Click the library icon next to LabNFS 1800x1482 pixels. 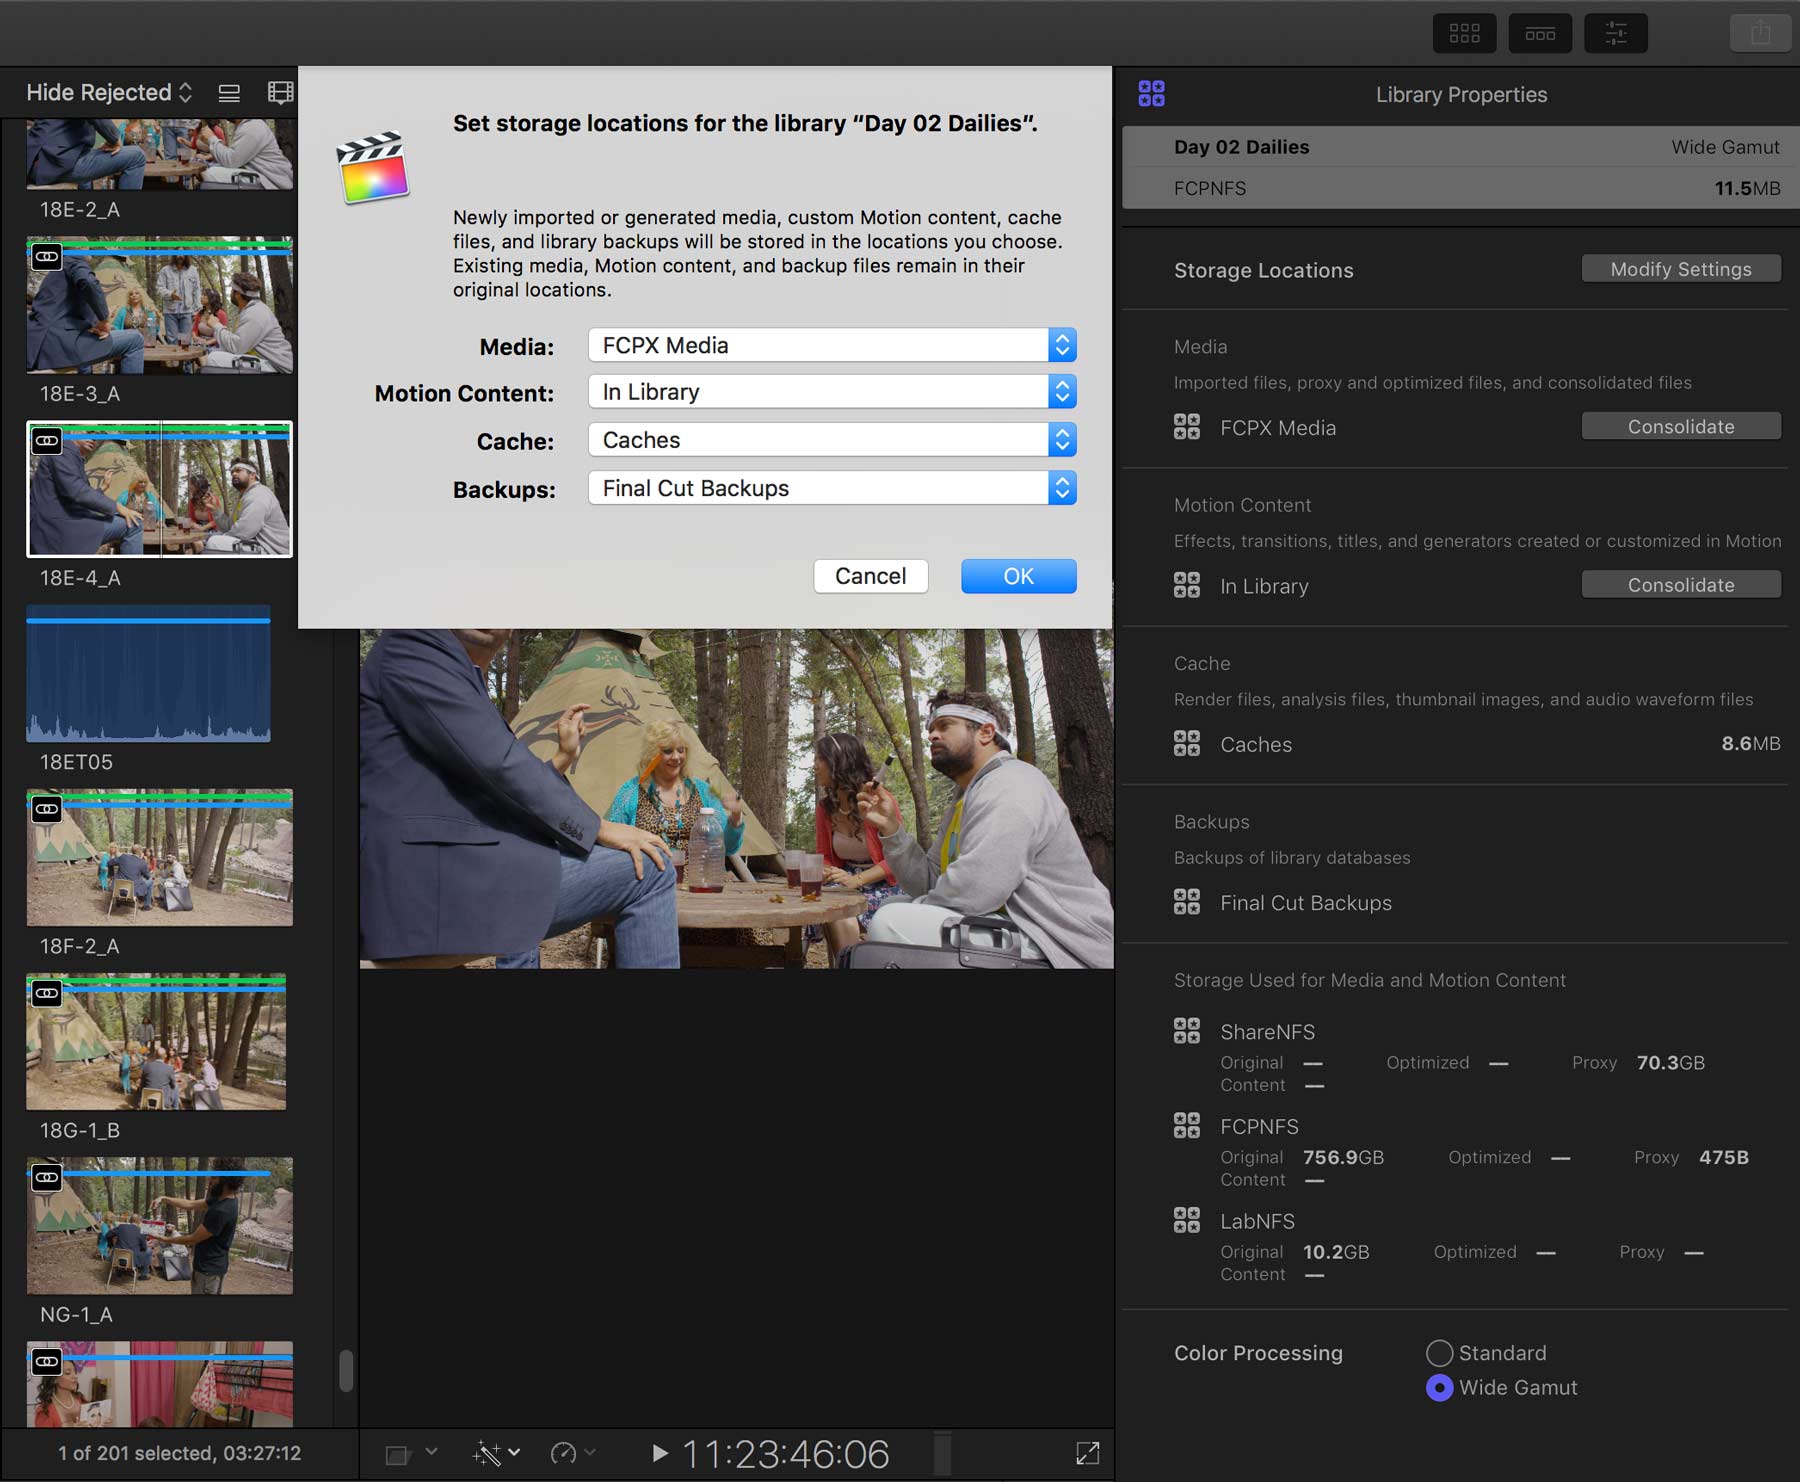click(x=1187, y=1220)
